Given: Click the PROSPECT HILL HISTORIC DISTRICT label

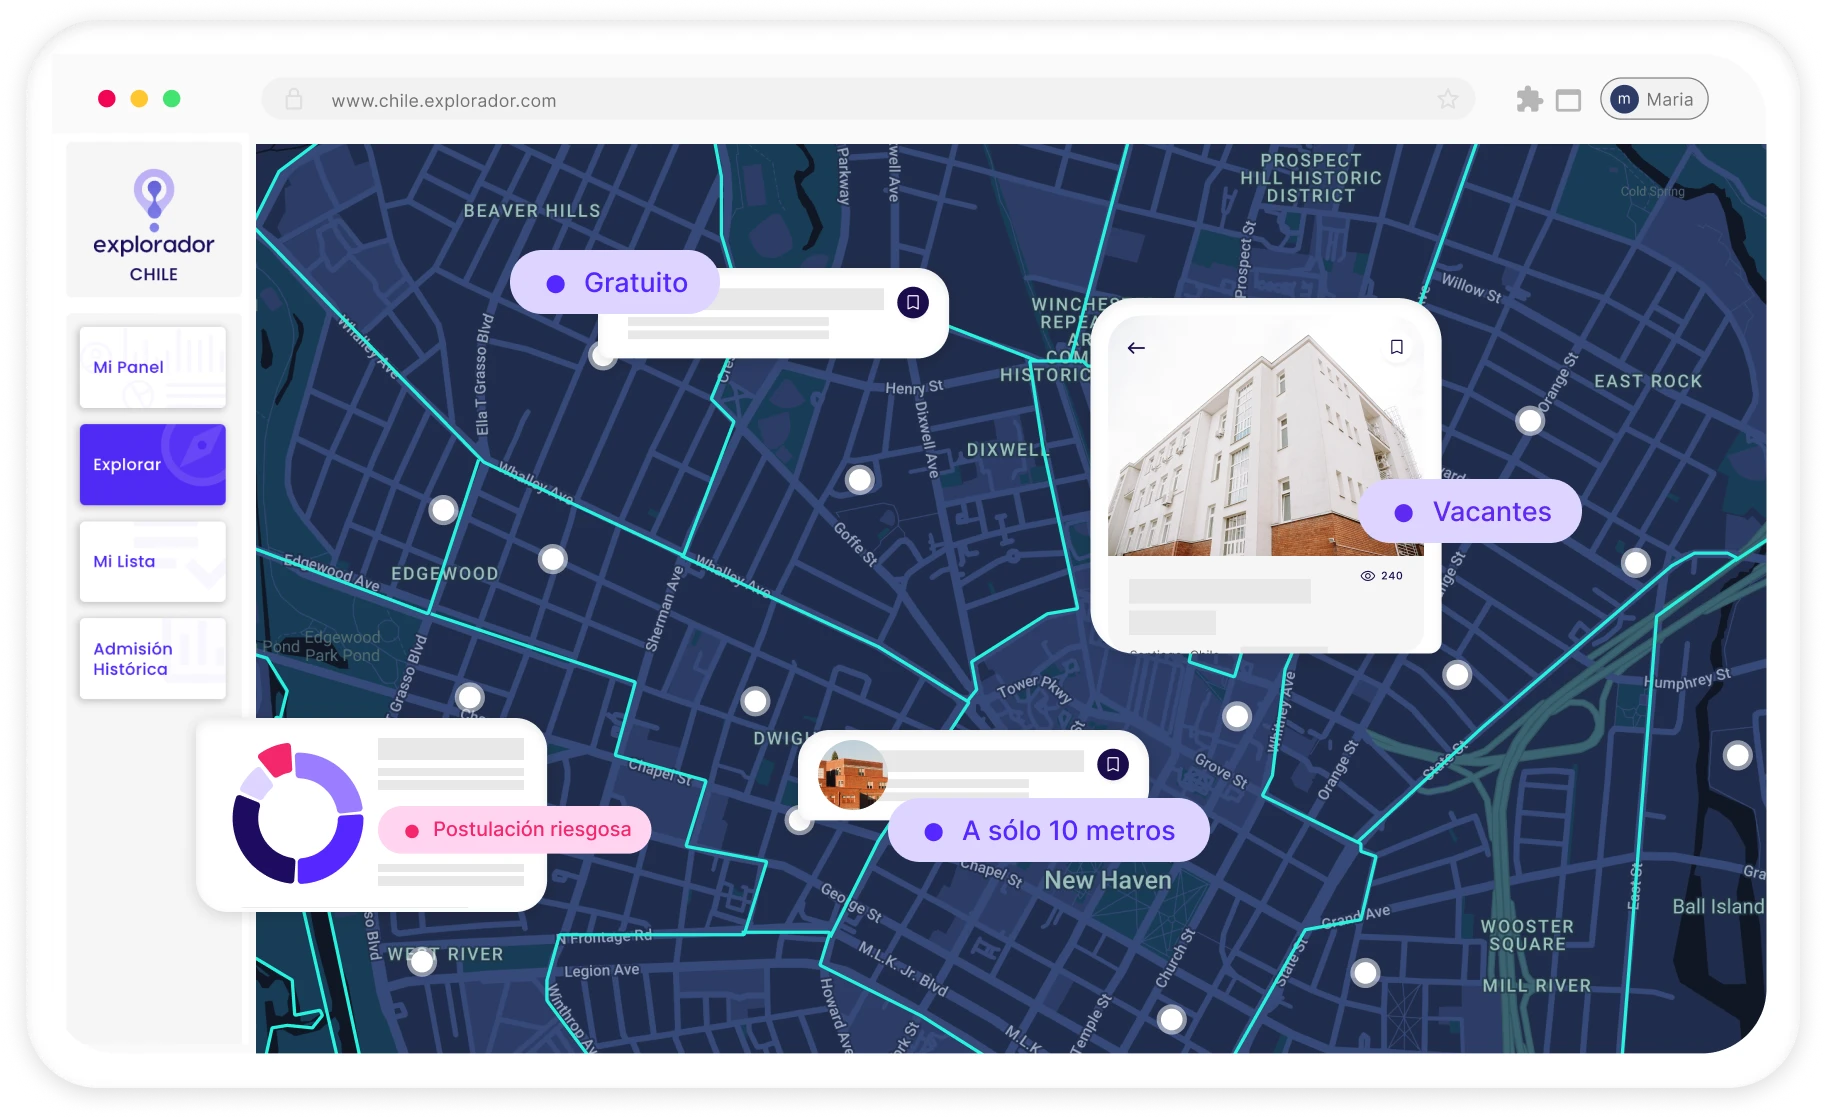Looking at the screenshot, I should pyautogui.click(x=1311, y=178).
